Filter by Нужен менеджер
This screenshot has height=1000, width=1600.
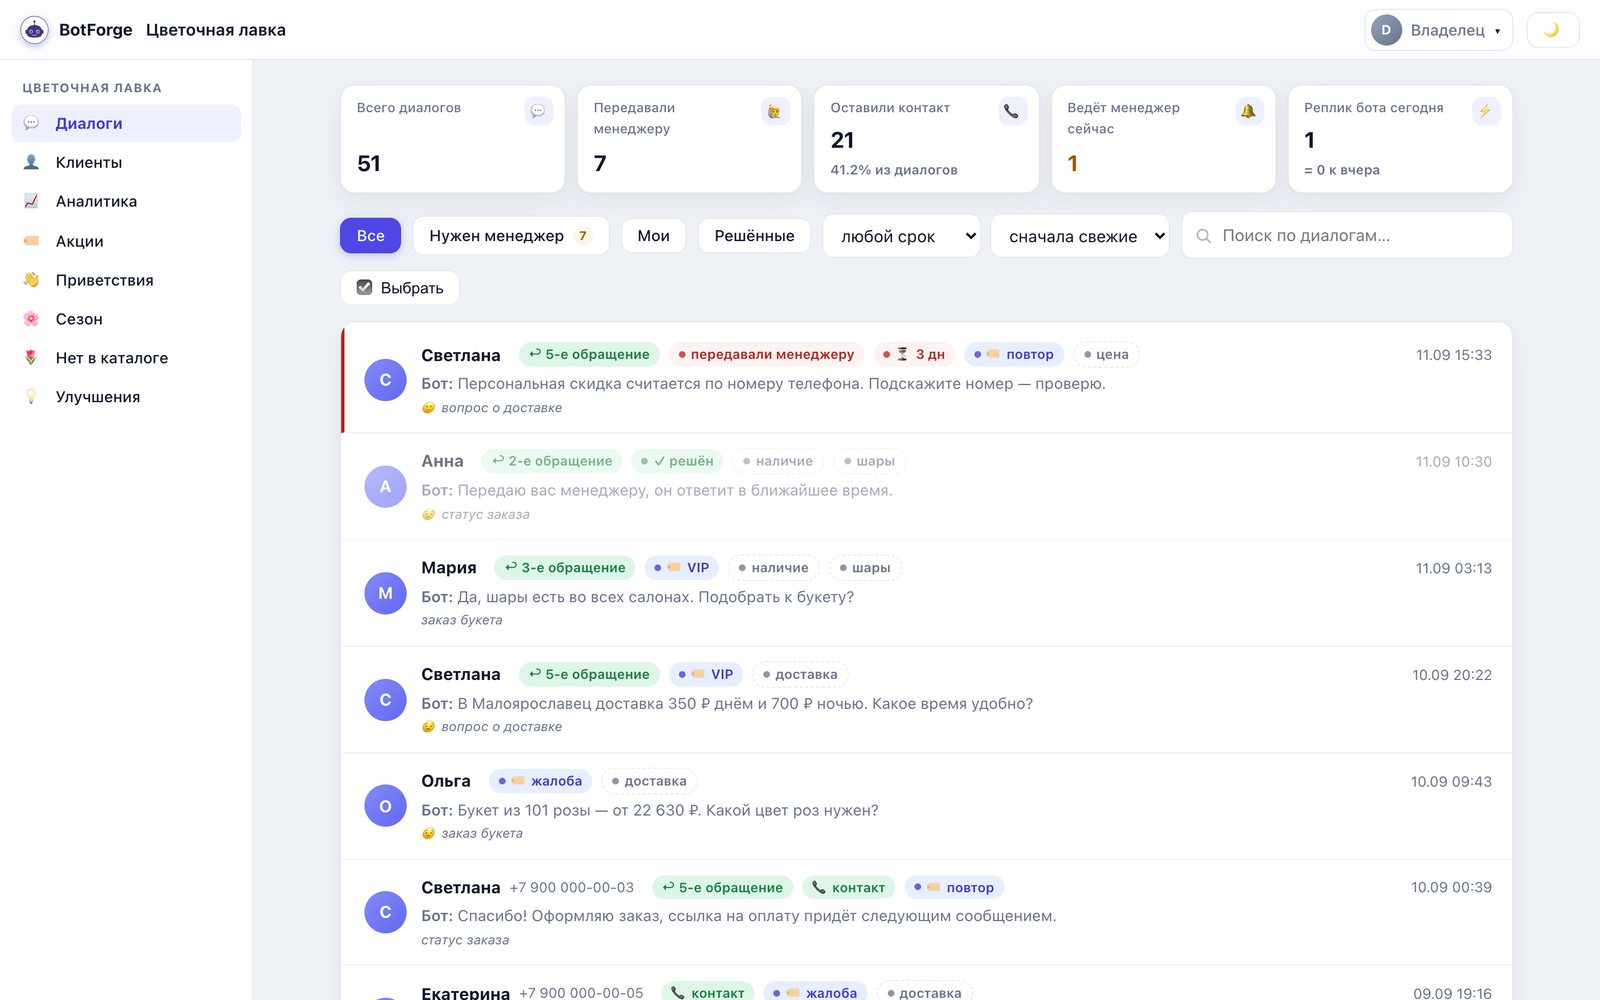(510, 236)
